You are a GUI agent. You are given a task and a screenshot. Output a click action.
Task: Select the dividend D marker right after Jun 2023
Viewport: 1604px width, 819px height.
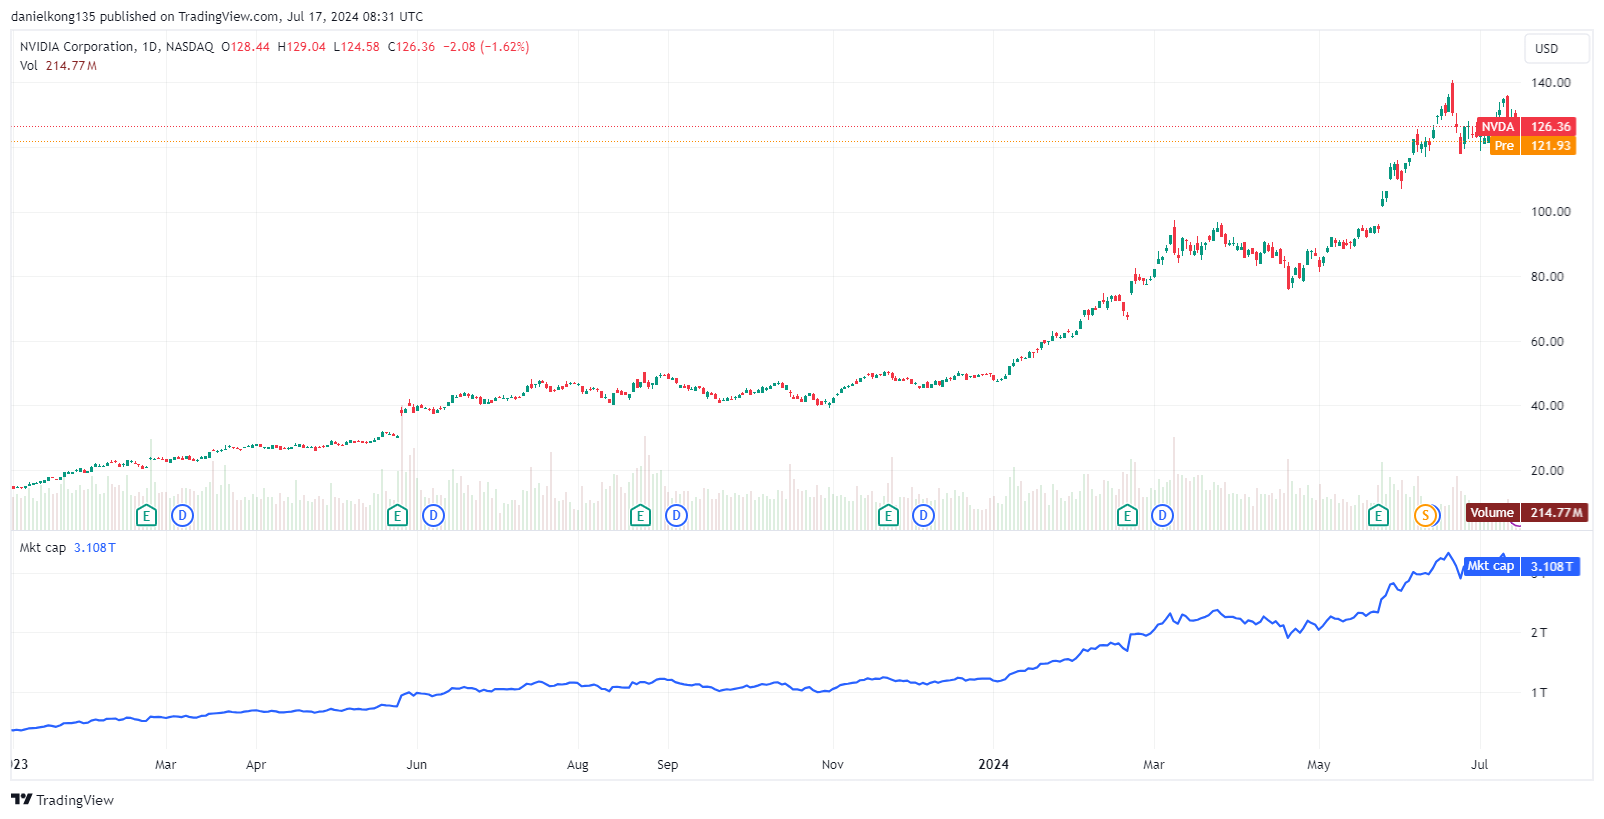click(433, 516)
